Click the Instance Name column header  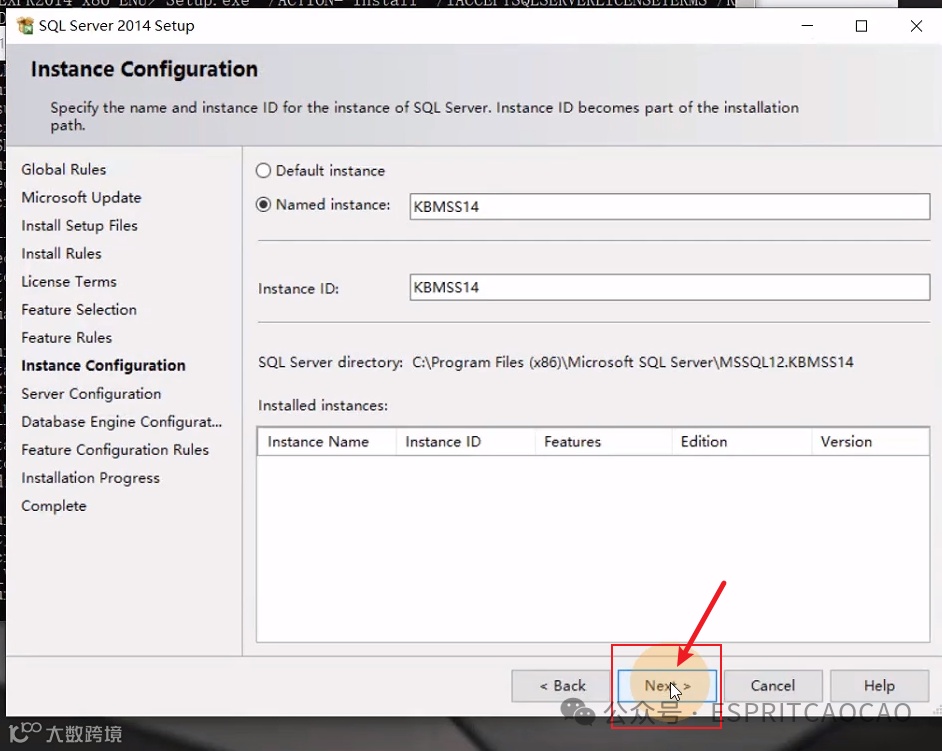coord(327,442)
